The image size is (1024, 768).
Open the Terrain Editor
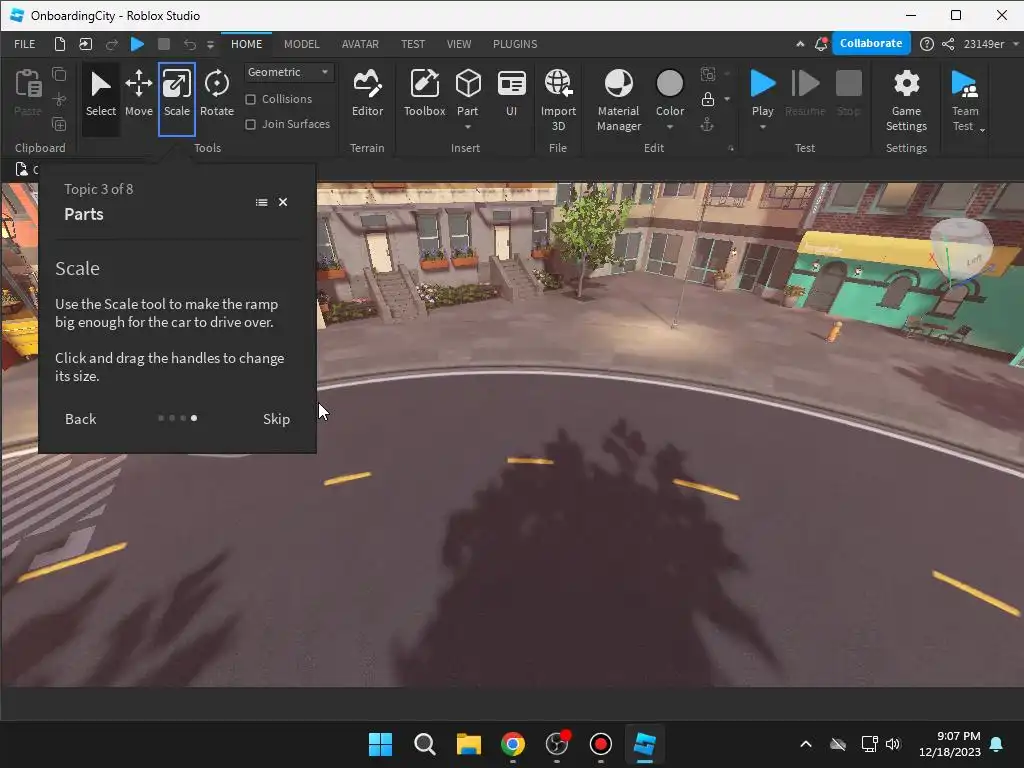[367, 94]
